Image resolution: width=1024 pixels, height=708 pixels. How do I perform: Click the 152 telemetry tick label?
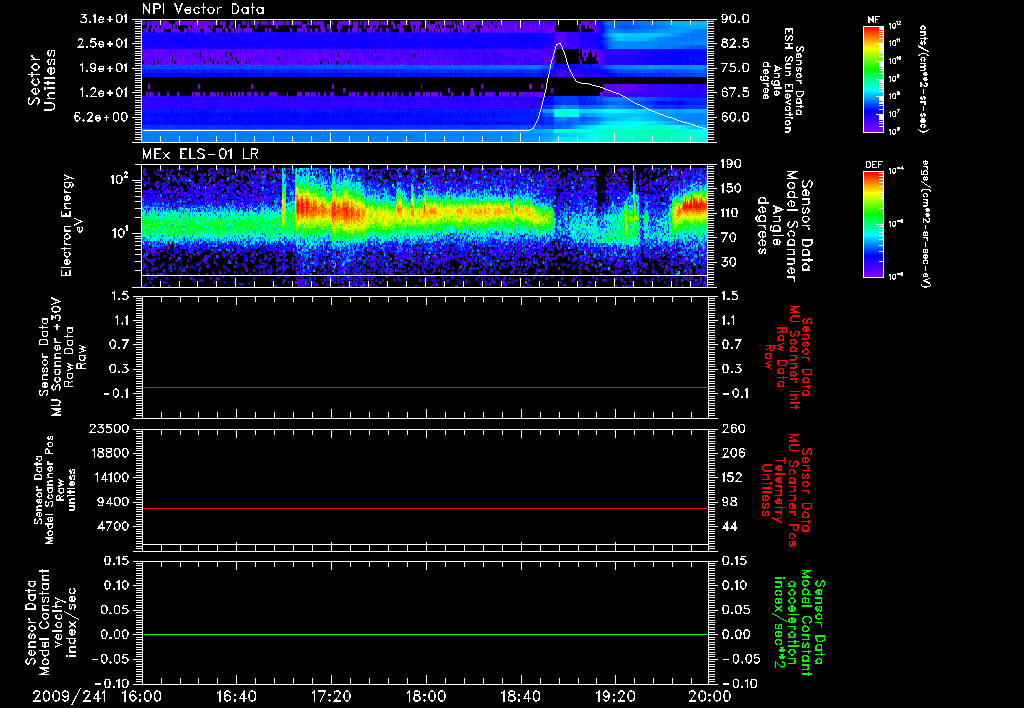(731, 477)
